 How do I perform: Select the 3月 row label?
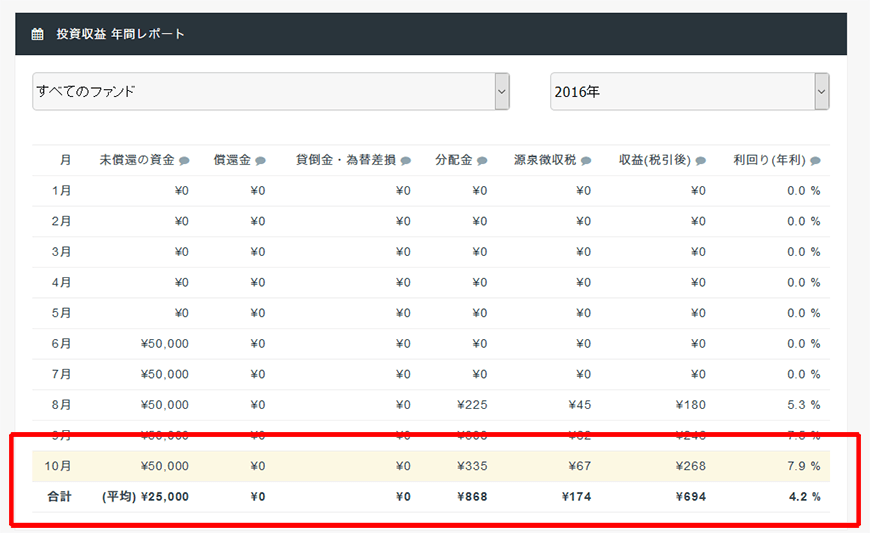tap(62, 252)
